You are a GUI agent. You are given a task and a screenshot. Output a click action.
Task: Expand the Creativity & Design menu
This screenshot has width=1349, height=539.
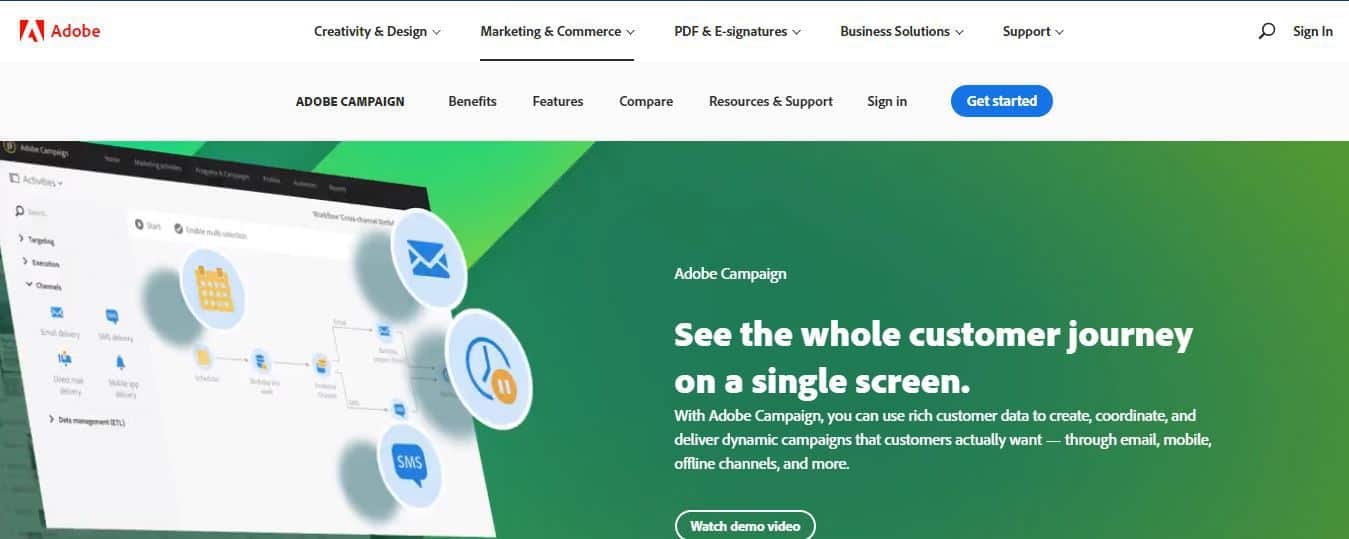(x=377, y=31)
